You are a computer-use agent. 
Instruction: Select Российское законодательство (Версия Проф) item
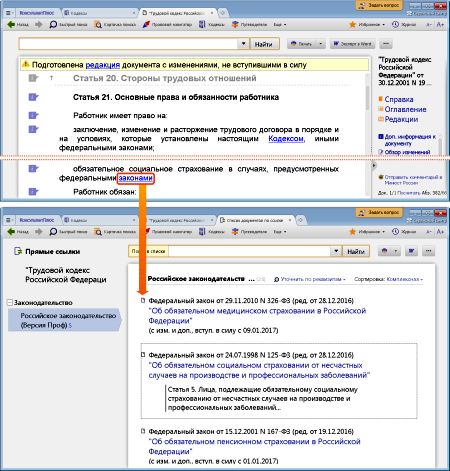point(65,320)
